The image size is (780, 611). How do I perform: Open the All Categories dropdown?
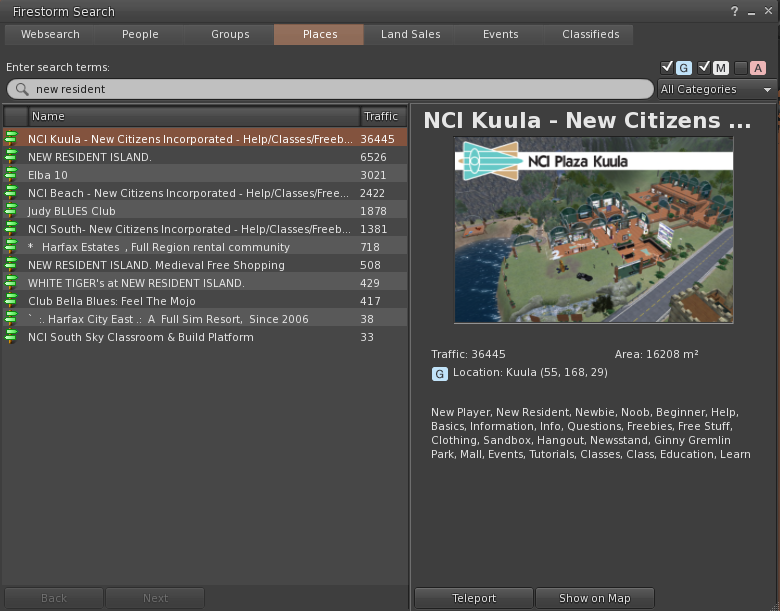tap(717, 89)
